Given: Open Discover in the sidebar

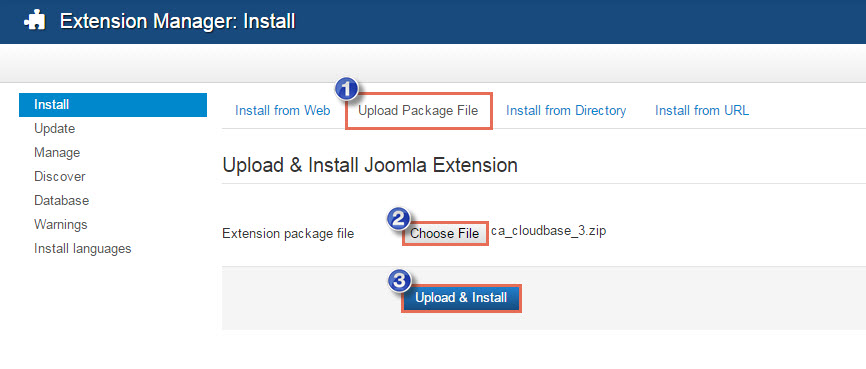Looking at the screenshot, I should [60, 177].
